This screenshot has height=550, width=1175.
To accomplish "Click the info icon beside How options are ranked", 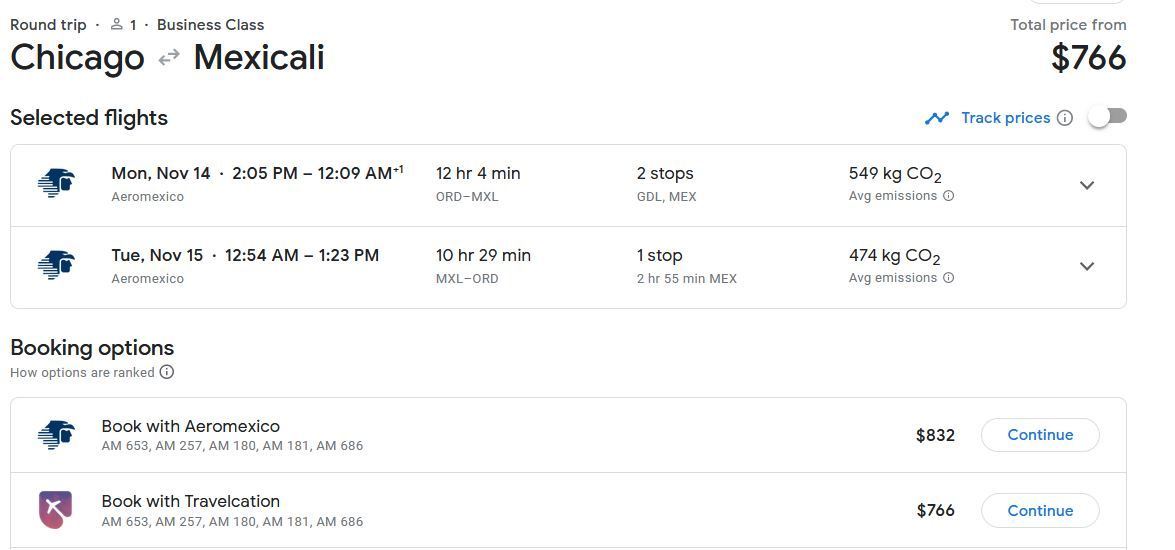I will click(x=167, y=372).
